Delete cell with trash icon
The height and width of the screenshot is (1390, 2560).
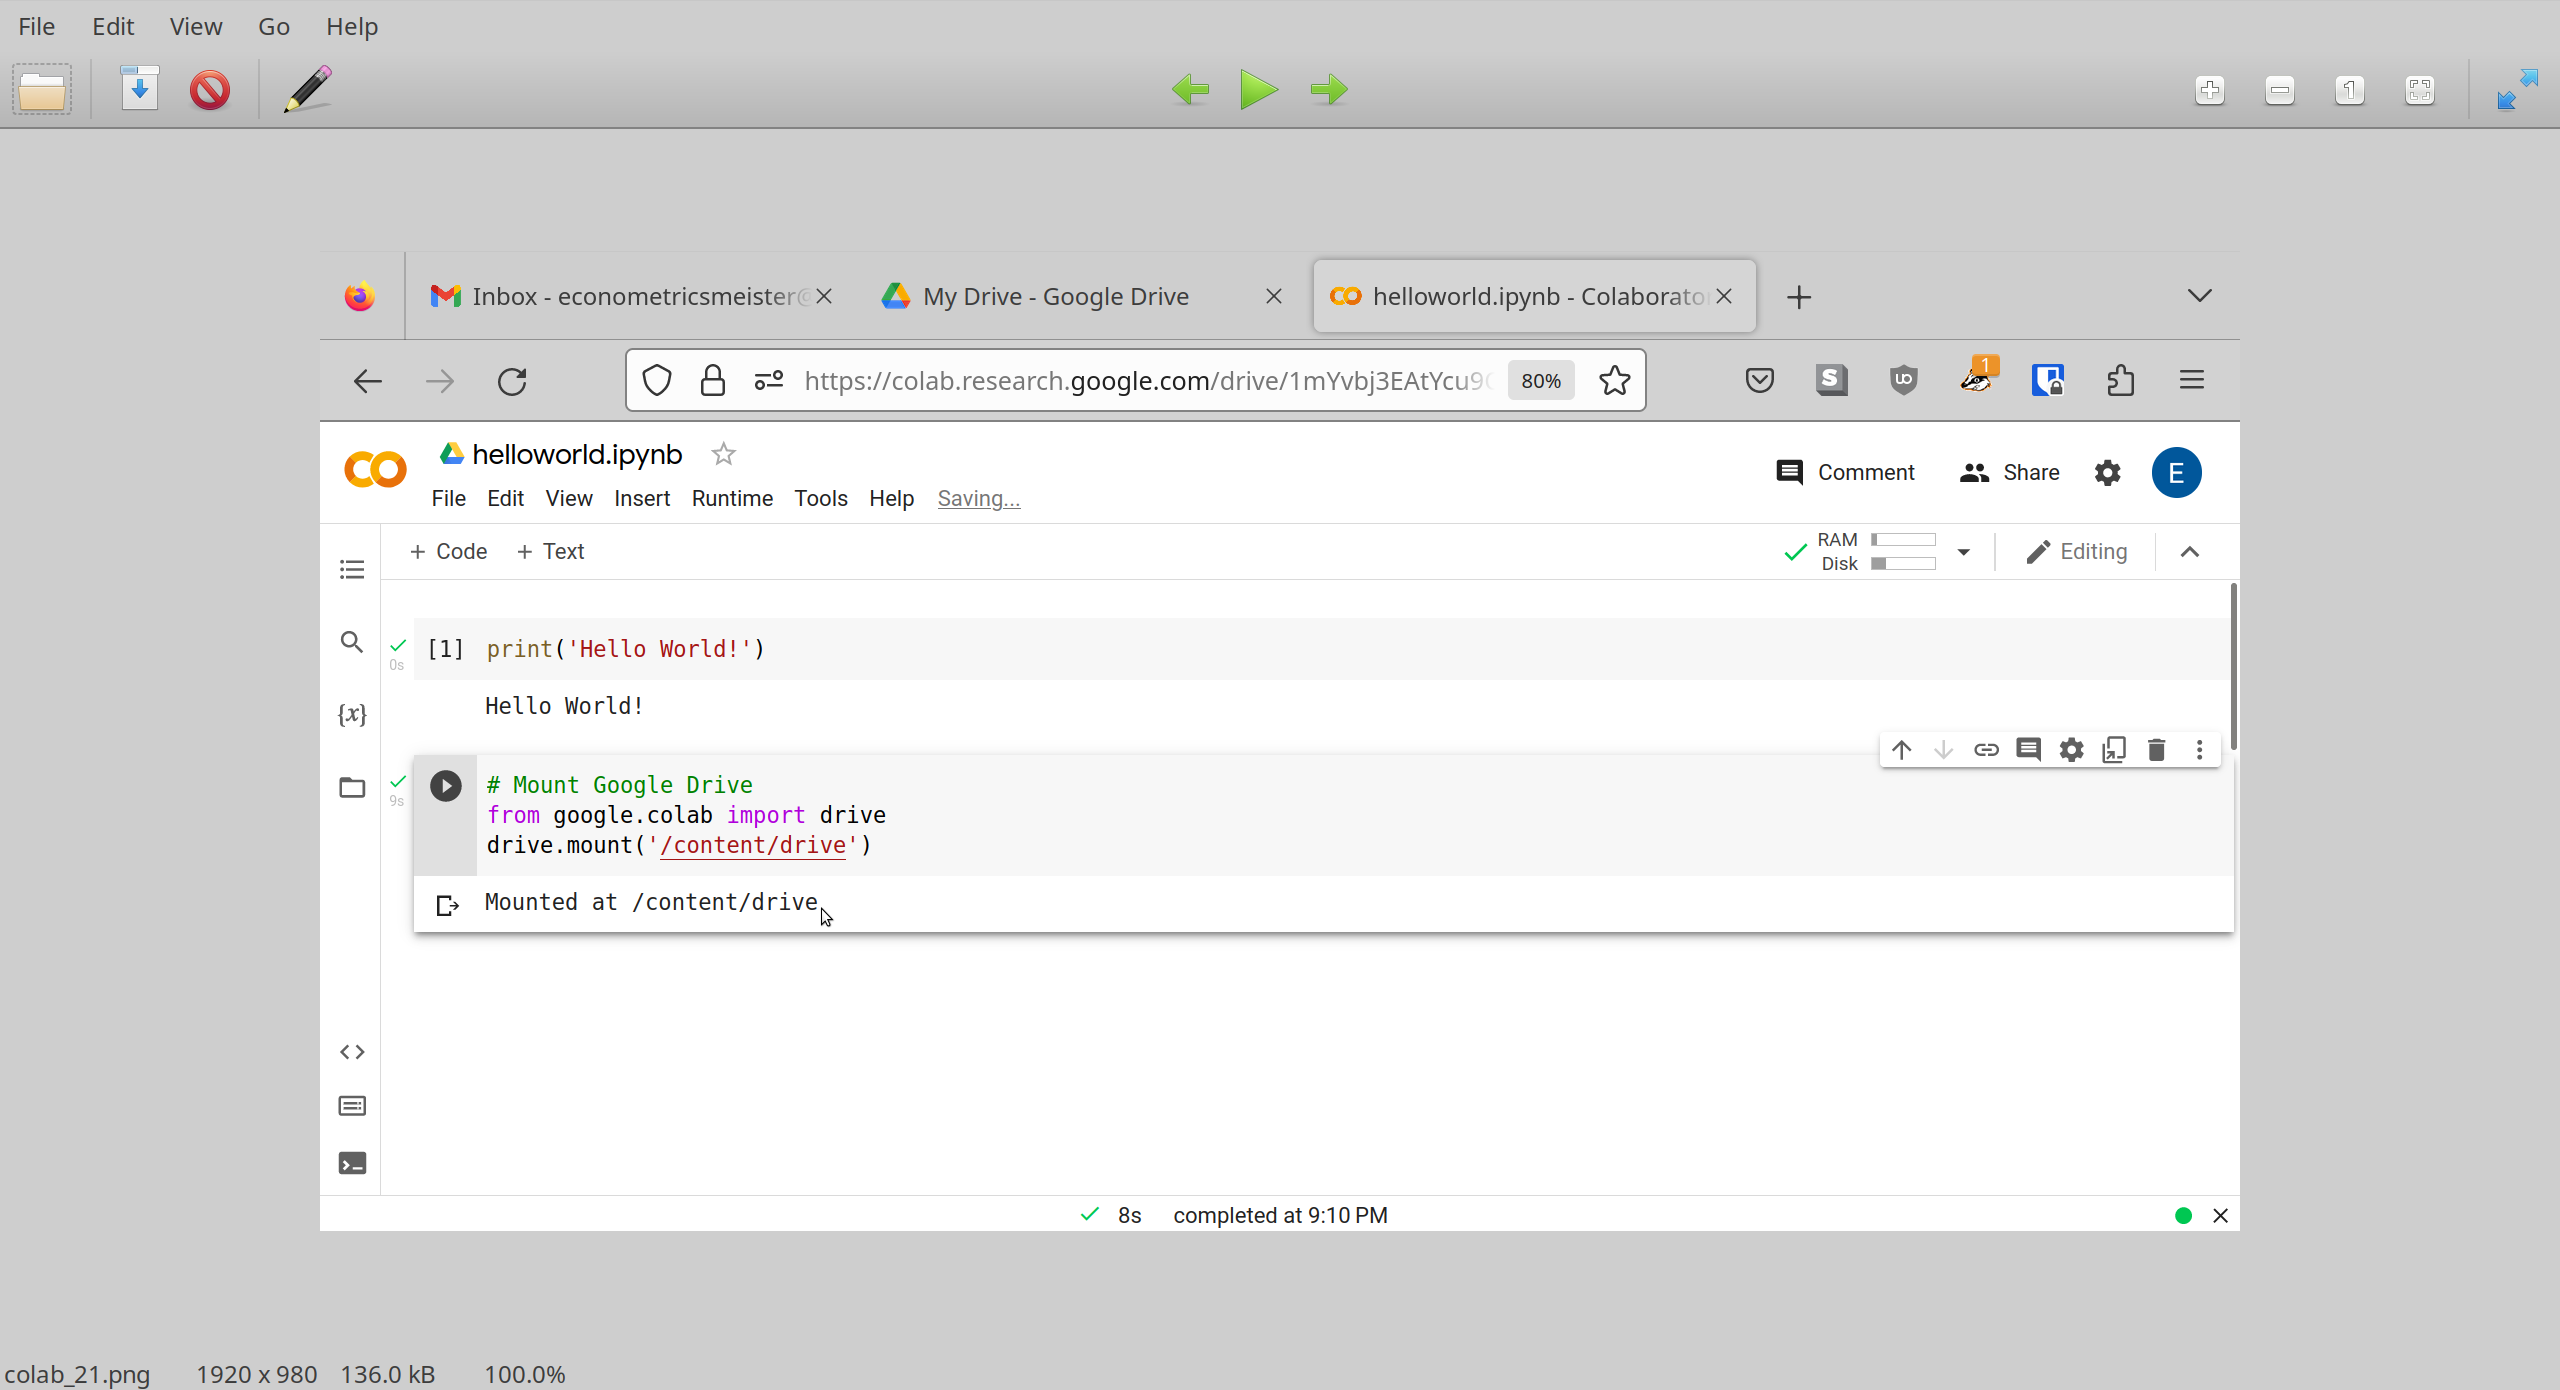pos(2157,749)
